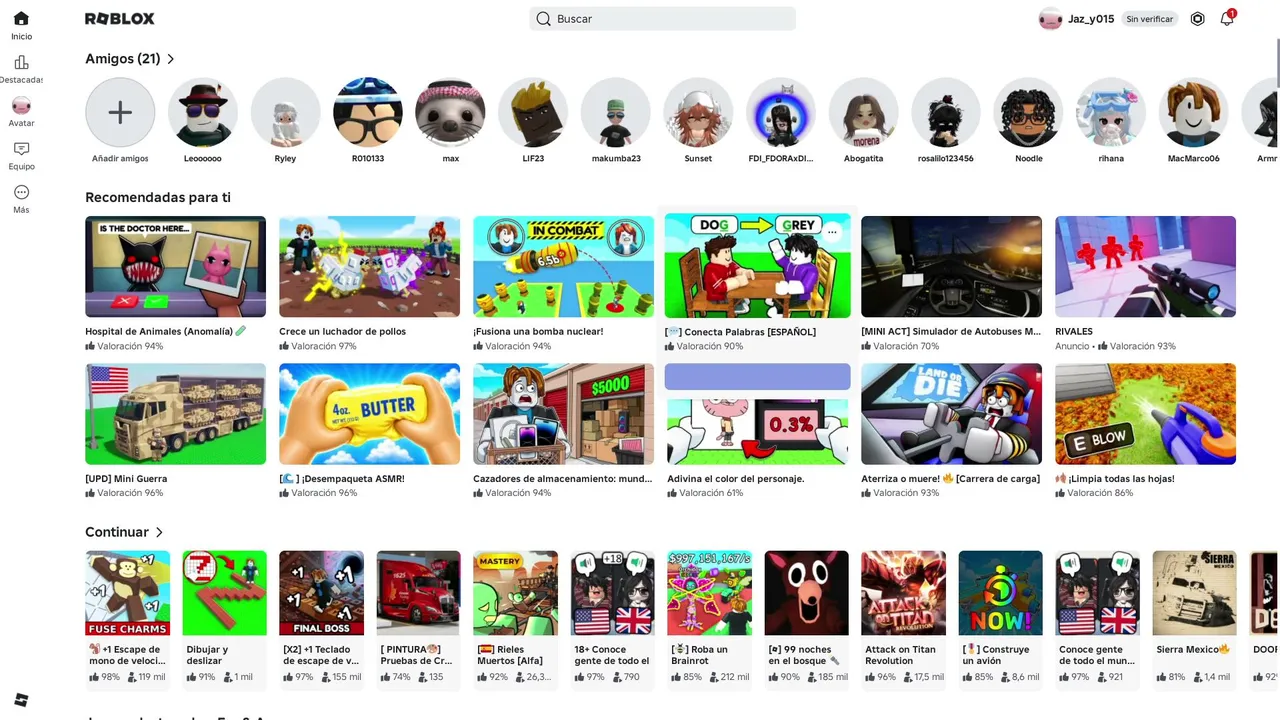
Task: Open the Robux balance icon
Action: click(x=1198, y=19)
